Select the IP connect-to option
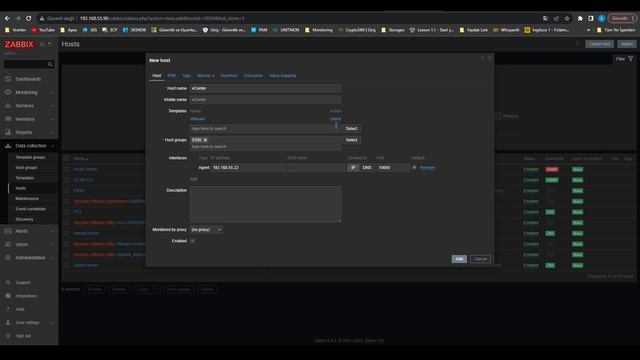Screen dimensions: 640x360 [353, 168]
